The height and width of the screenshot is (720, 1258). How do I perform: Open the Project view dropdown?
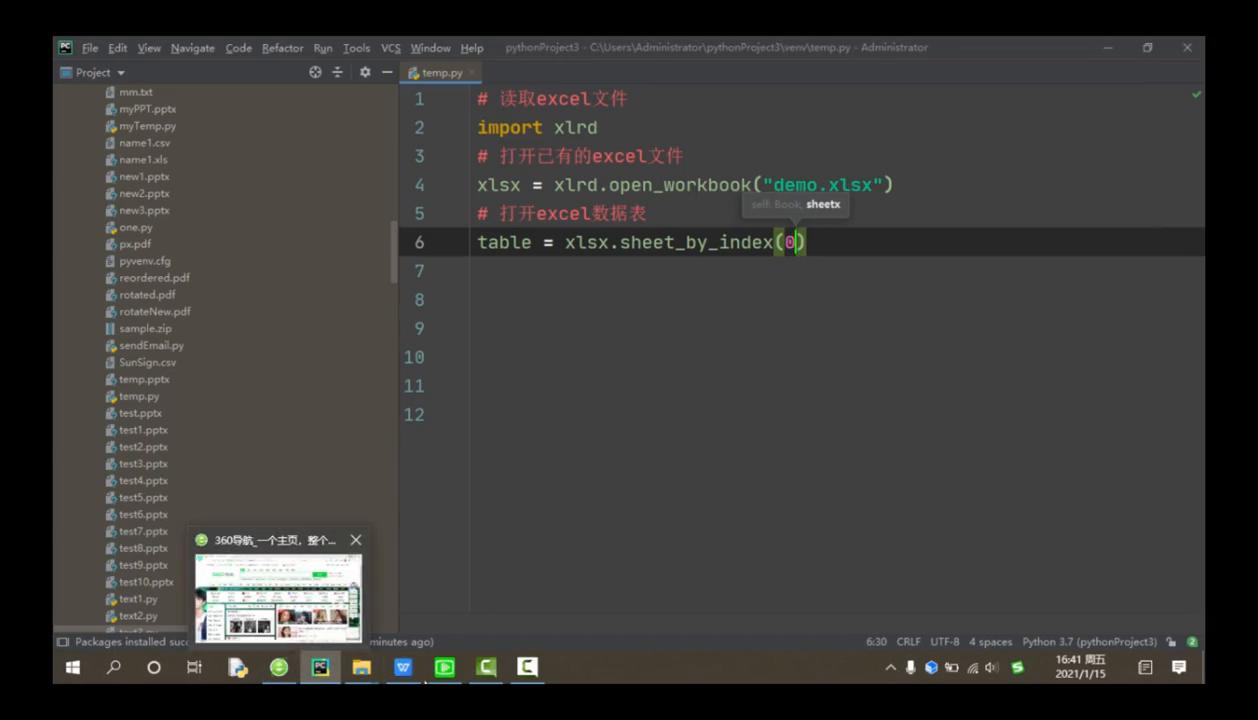point(93,72)
